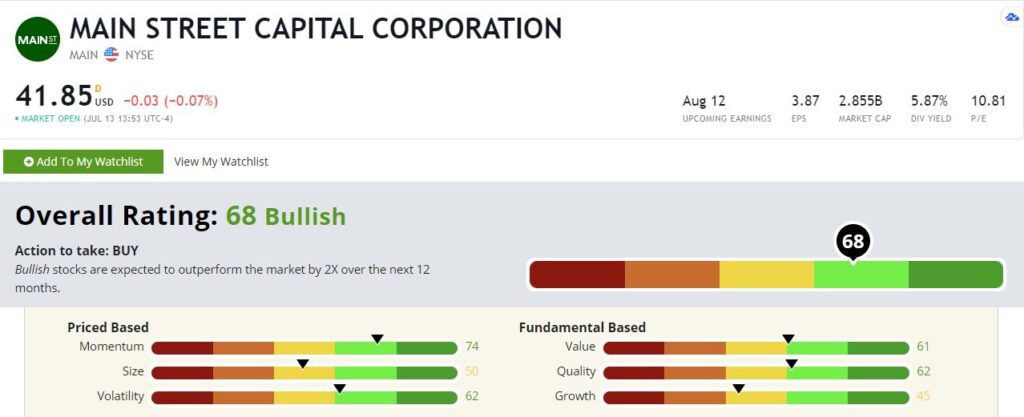Click the US flag icon beside MAIN ticker
Image resolution: width=1024 pixels, height=417 pixels.
(x=111, y=55)
